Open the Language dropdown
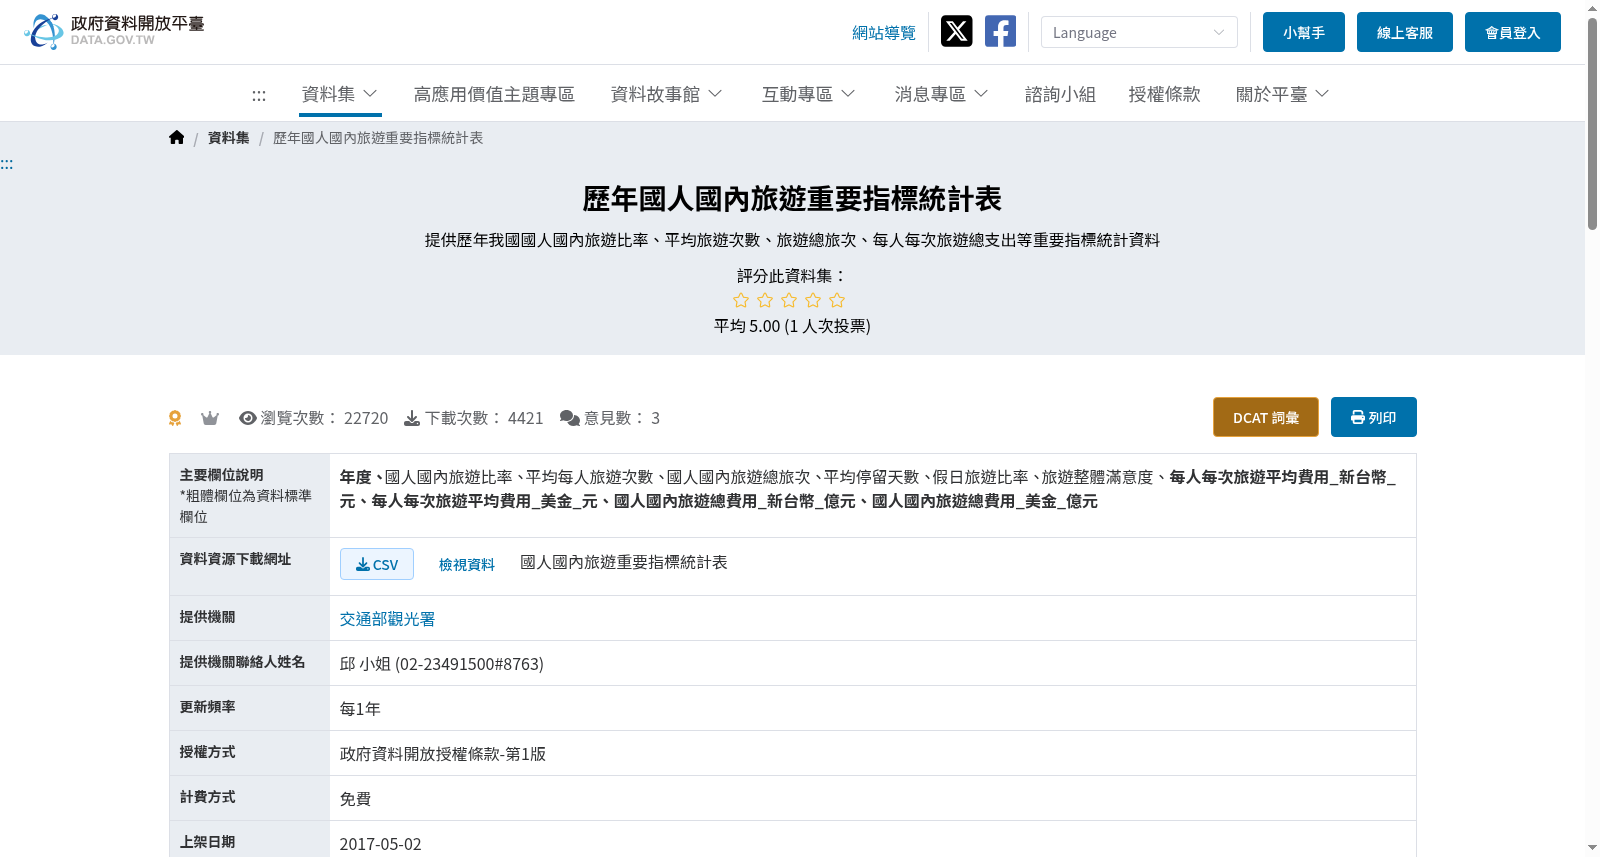This screenshot has width=1600, height=857. click(x=1139, y=32)
